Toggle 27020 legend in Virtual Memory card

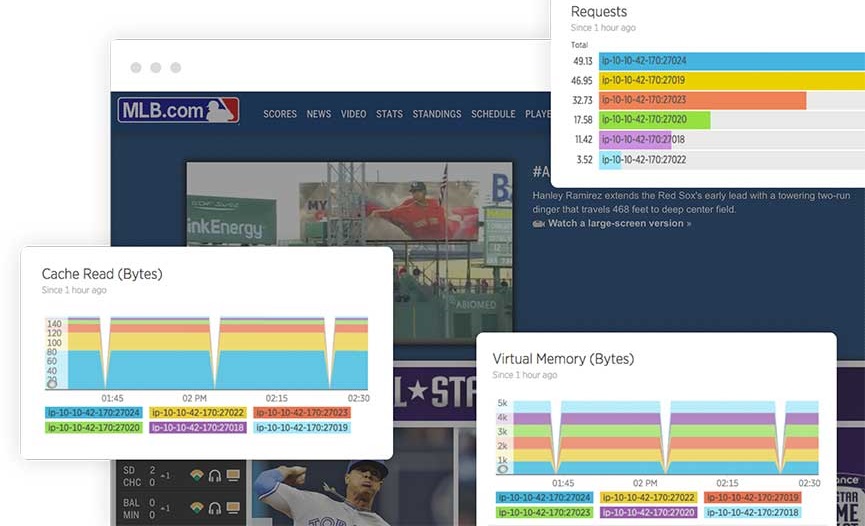point(648,513)
